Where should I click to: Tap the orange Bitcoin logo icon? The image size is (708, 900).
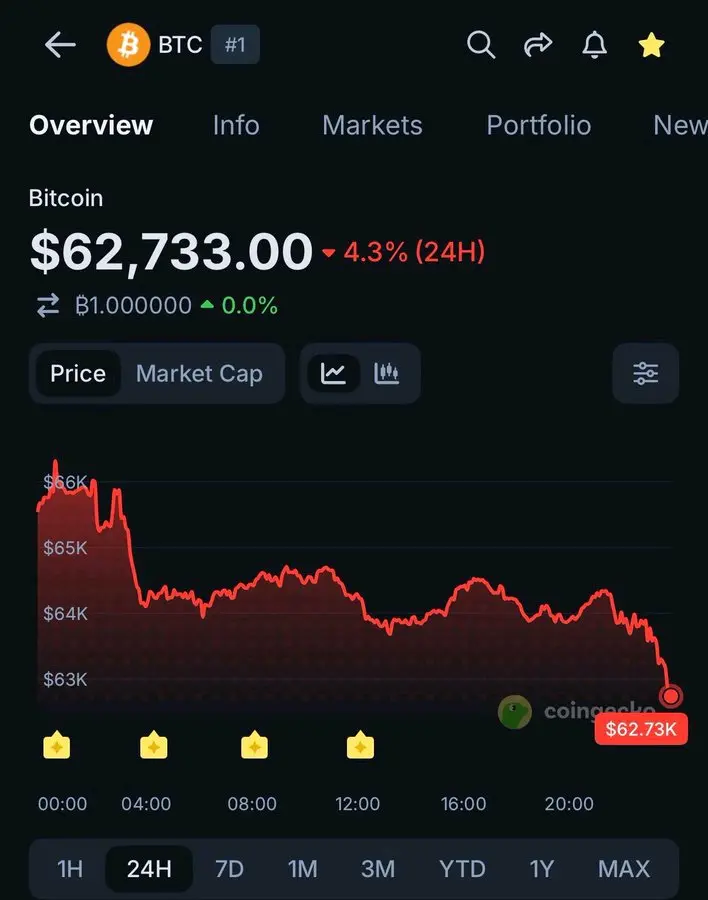tap(128, 45)
